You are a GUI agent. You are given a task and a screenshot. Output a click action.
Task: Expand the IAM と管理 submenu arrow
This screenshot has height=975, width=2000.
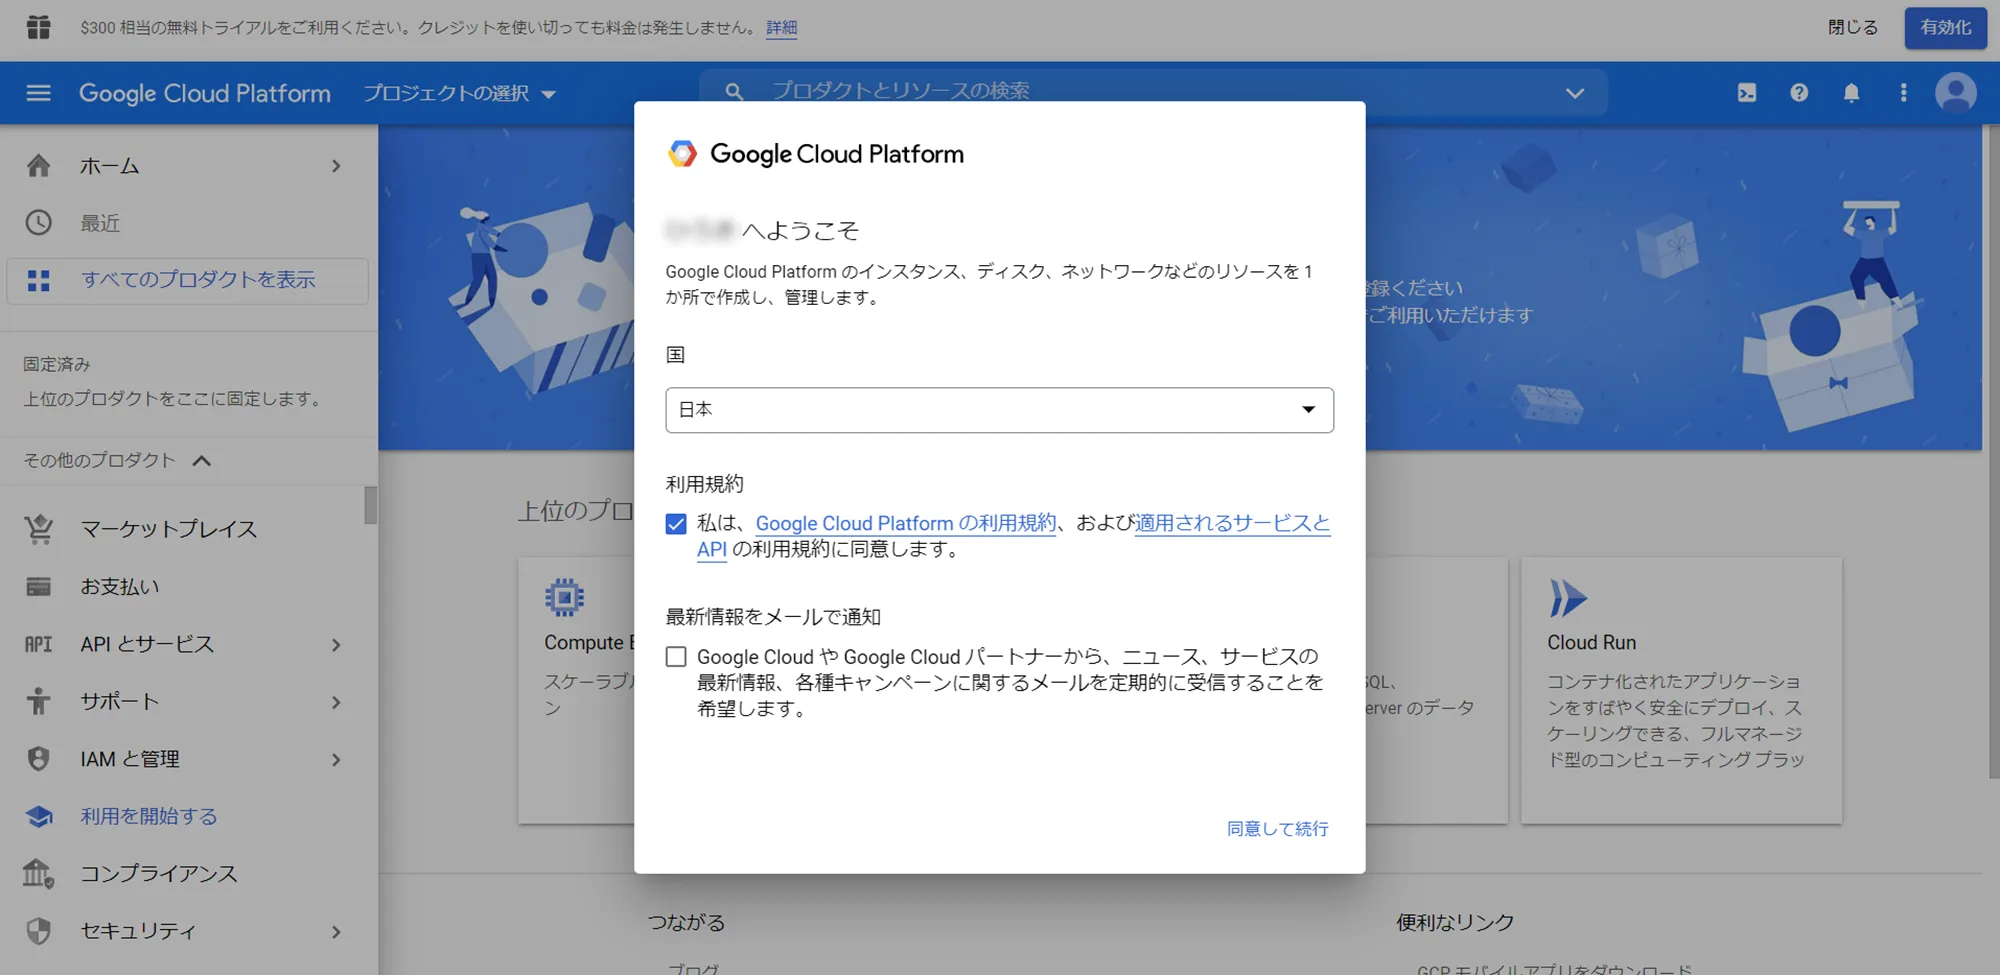[x=336, y=760]
